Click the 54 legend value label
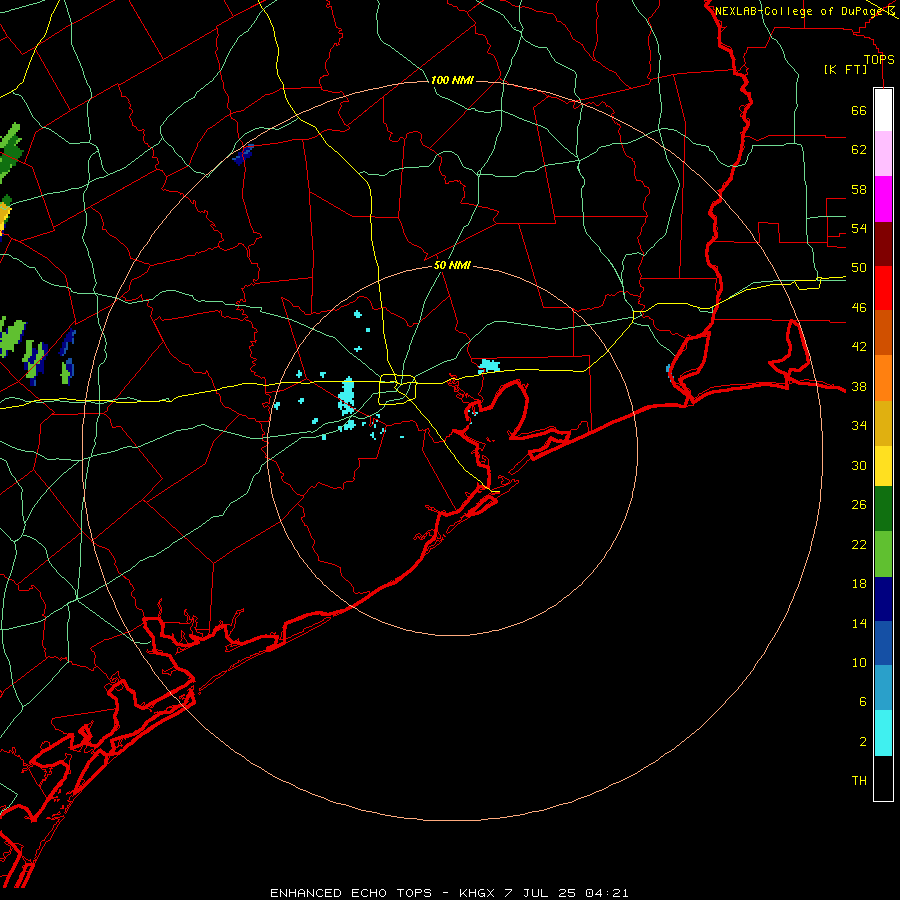900x900 pixels. click(859, 228)
